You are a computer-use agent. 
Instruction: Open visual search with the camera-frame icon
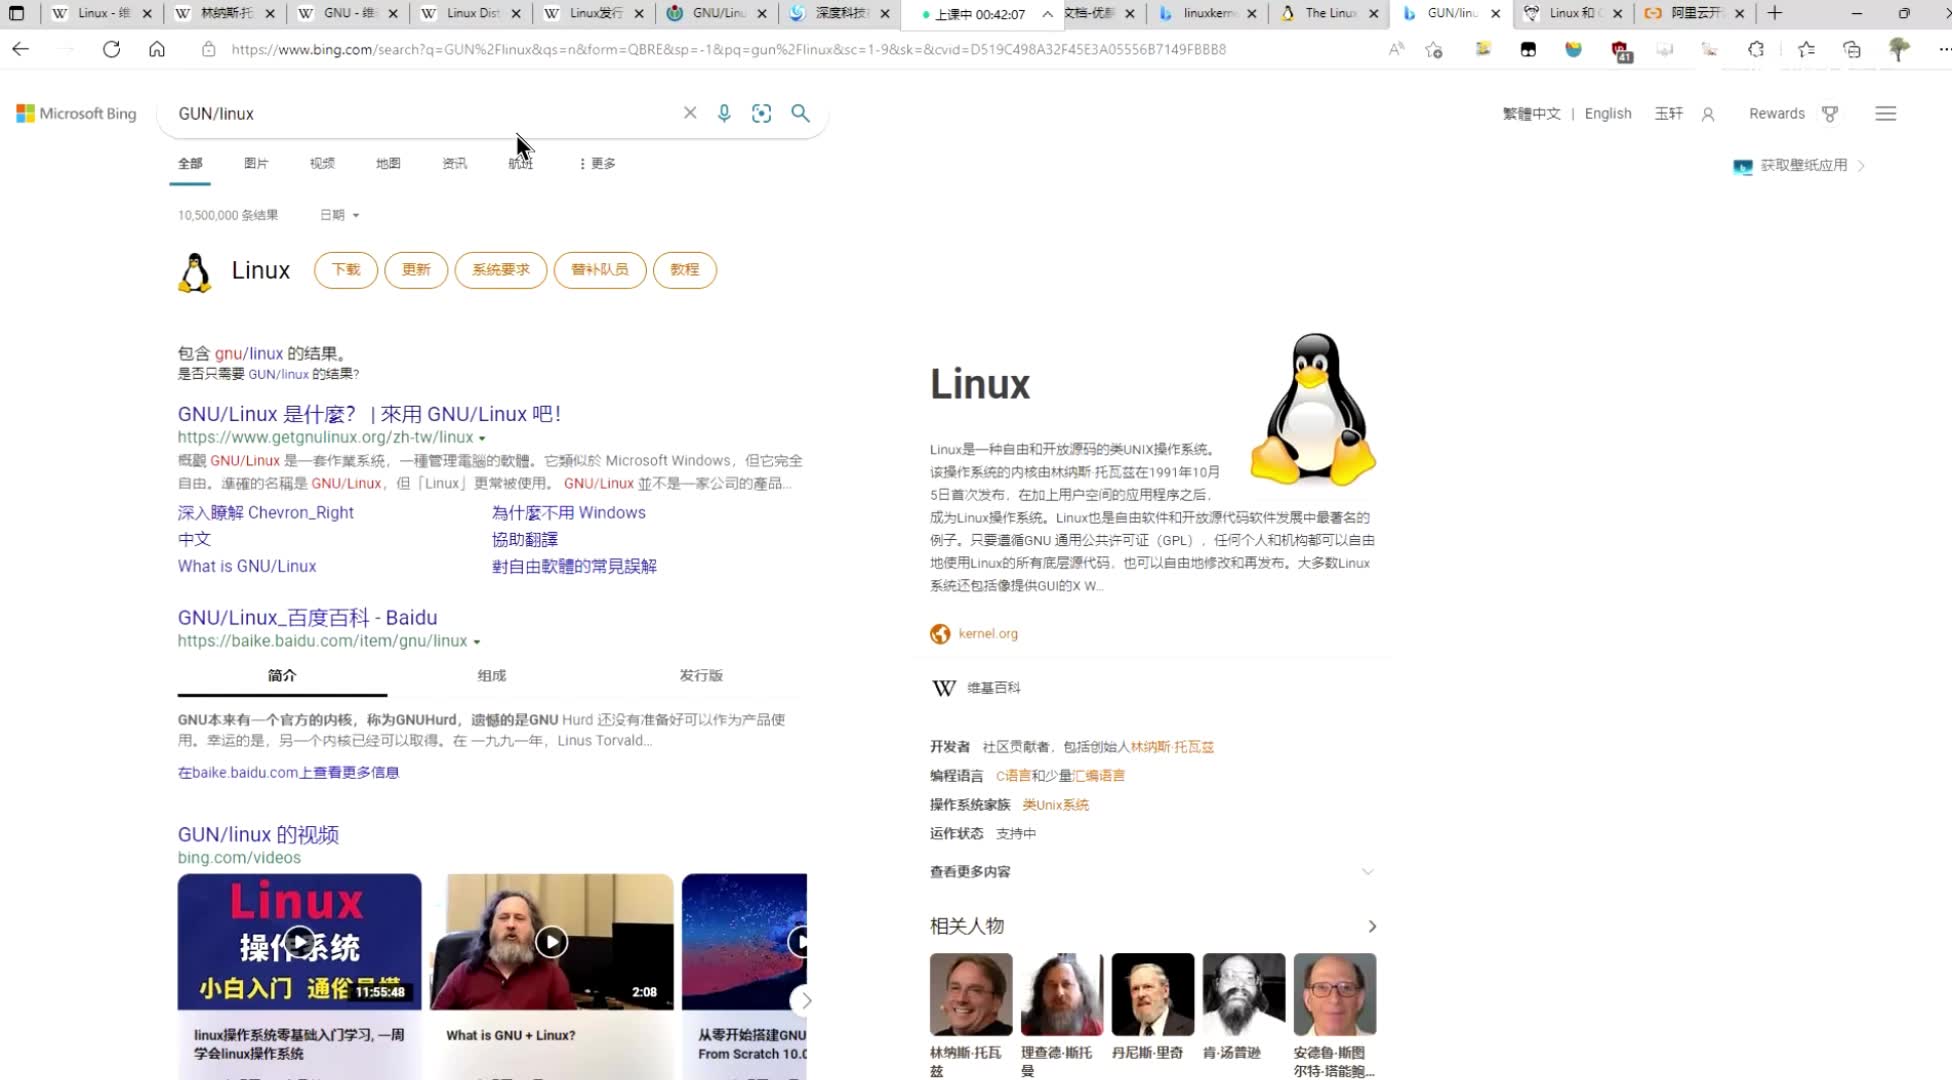point(761,113)
